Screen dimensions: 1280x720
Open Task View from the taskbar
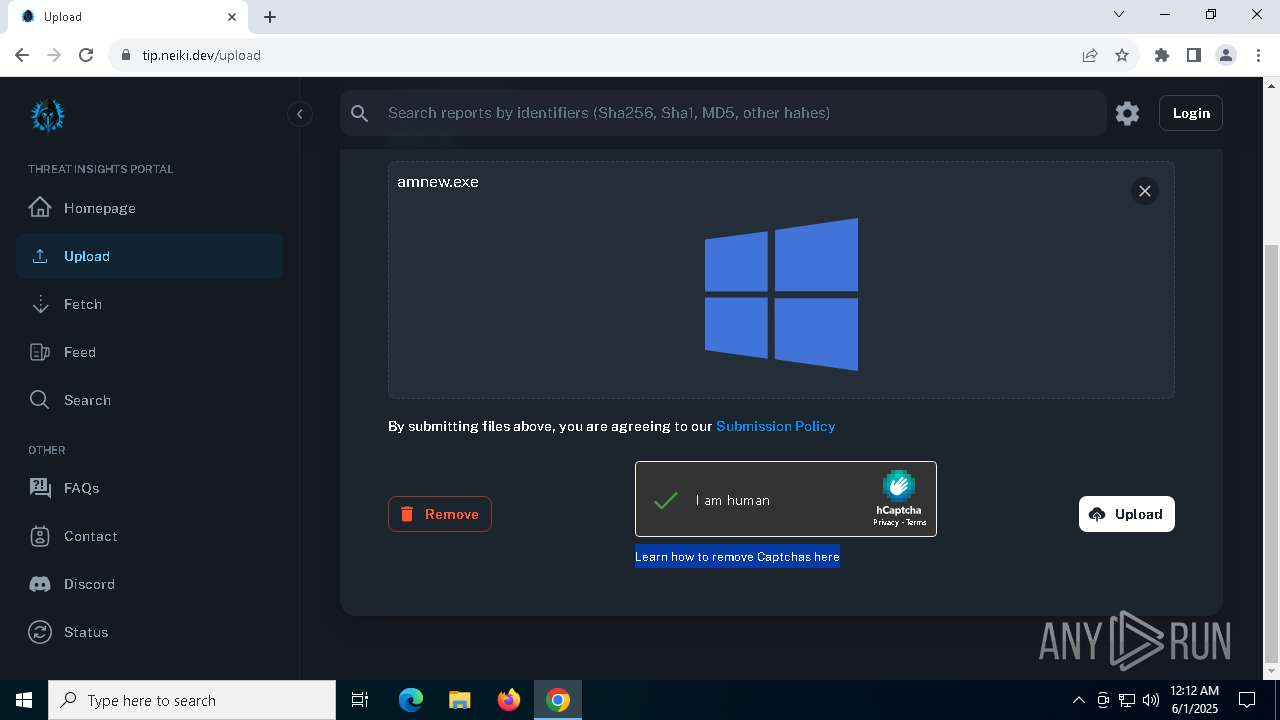(x=360, y=700)
